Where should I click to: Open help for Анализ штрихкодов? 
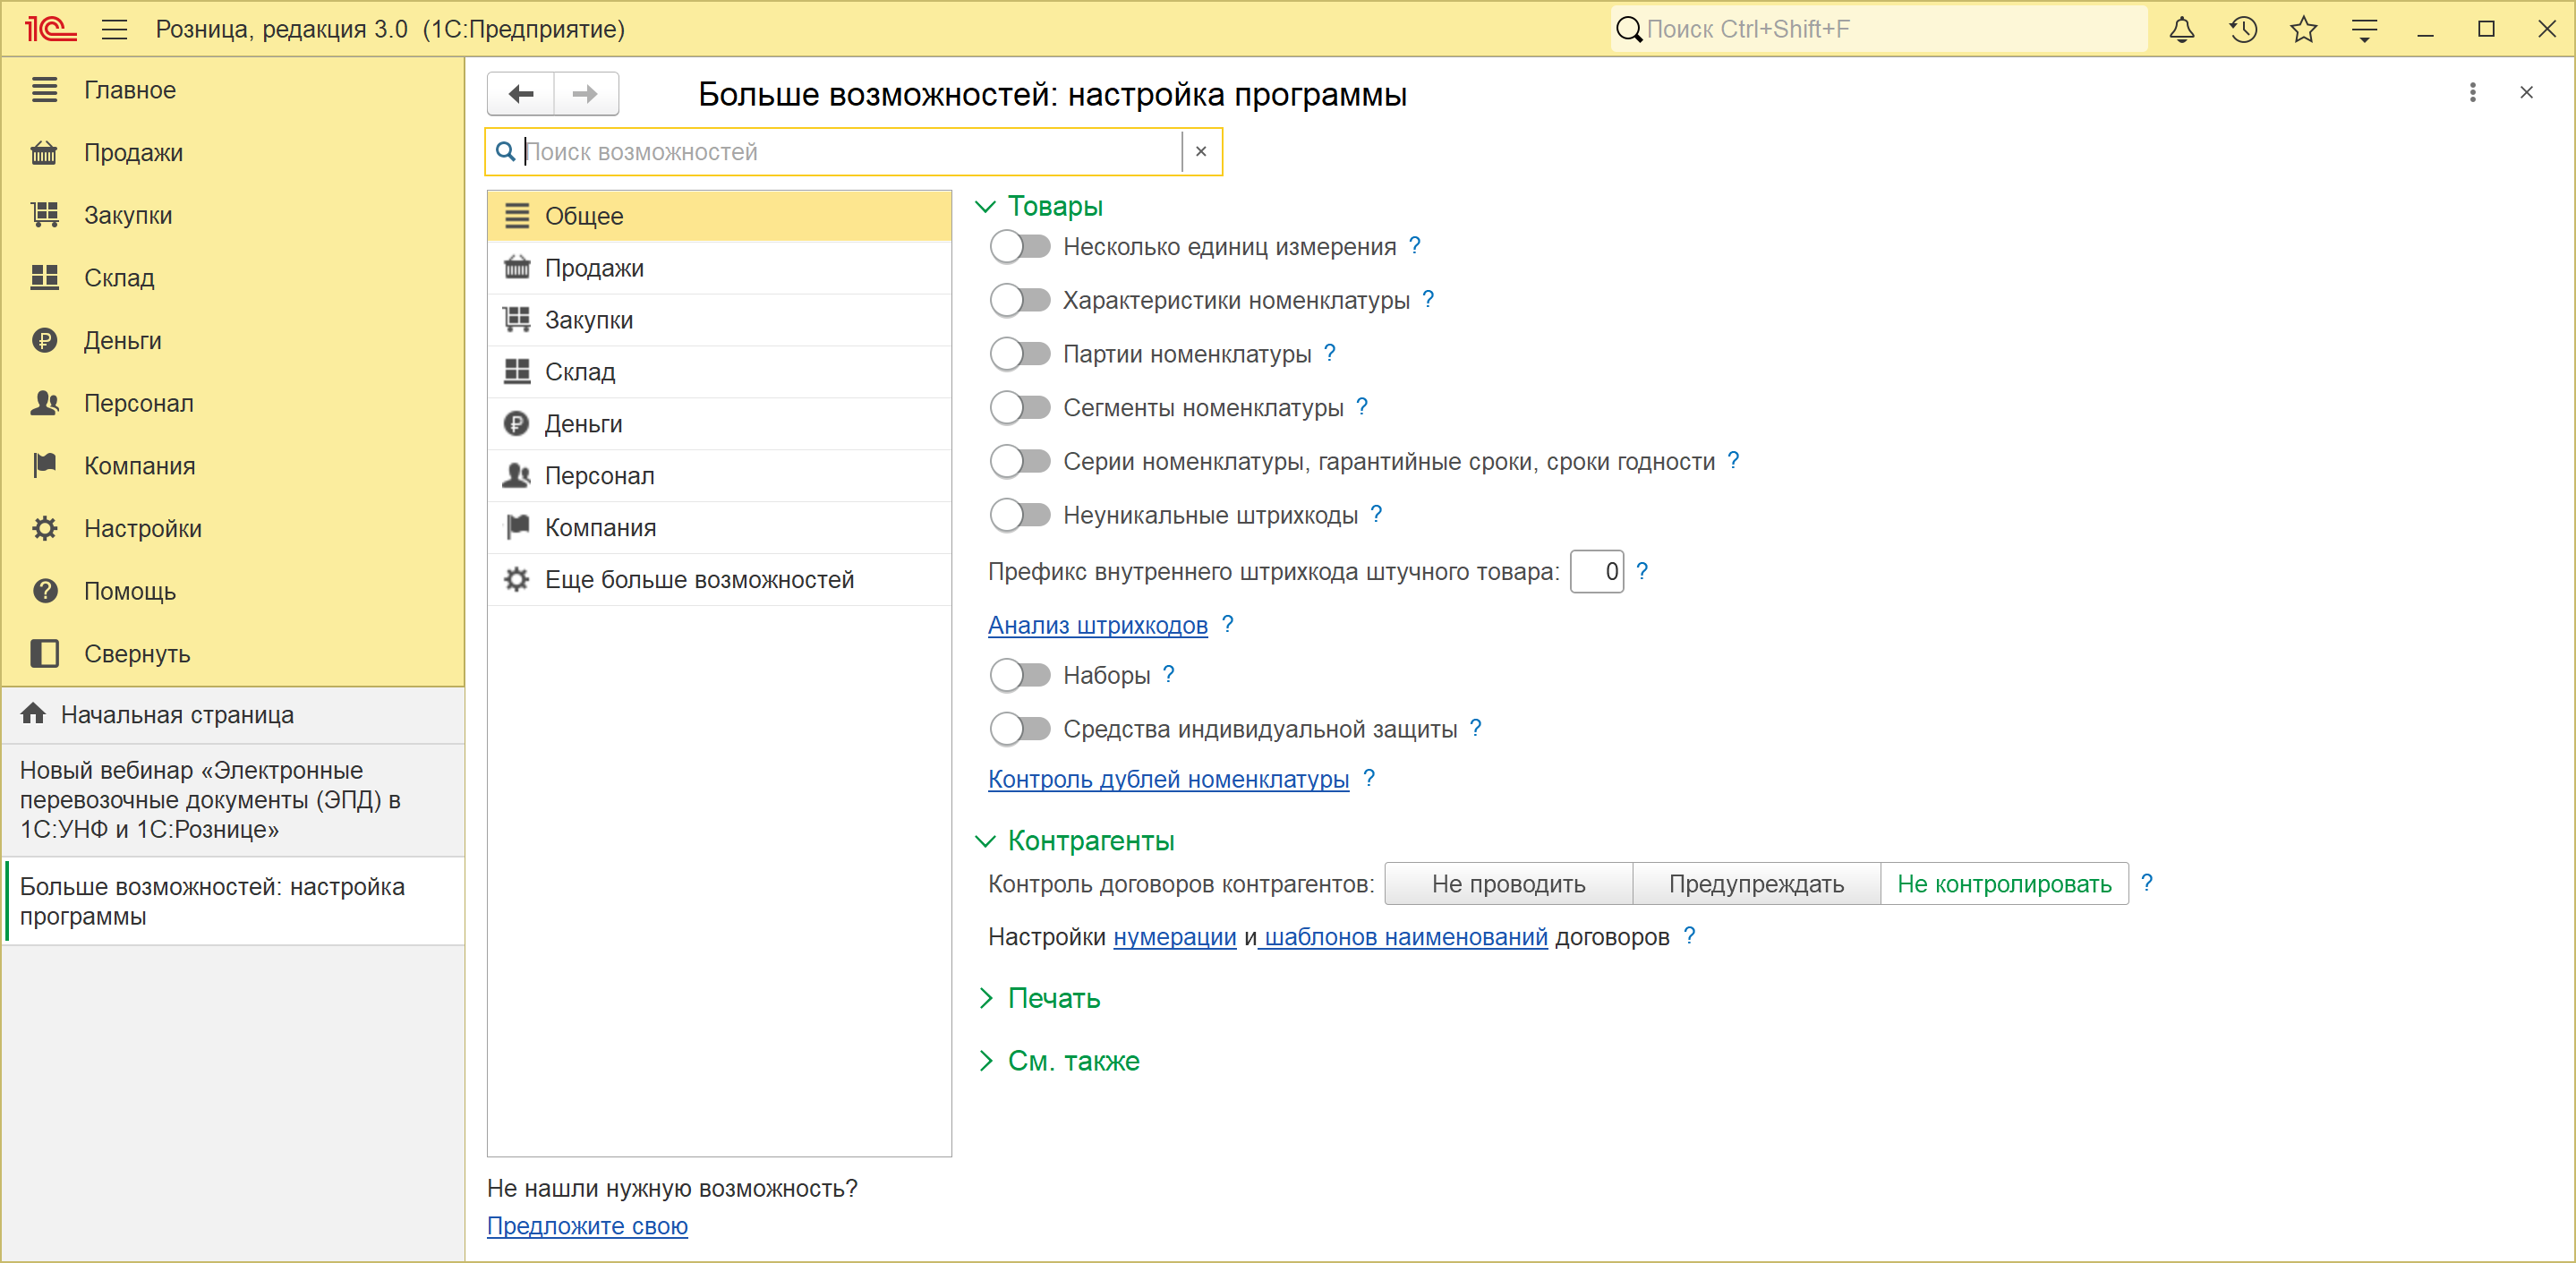point(1227,624)
